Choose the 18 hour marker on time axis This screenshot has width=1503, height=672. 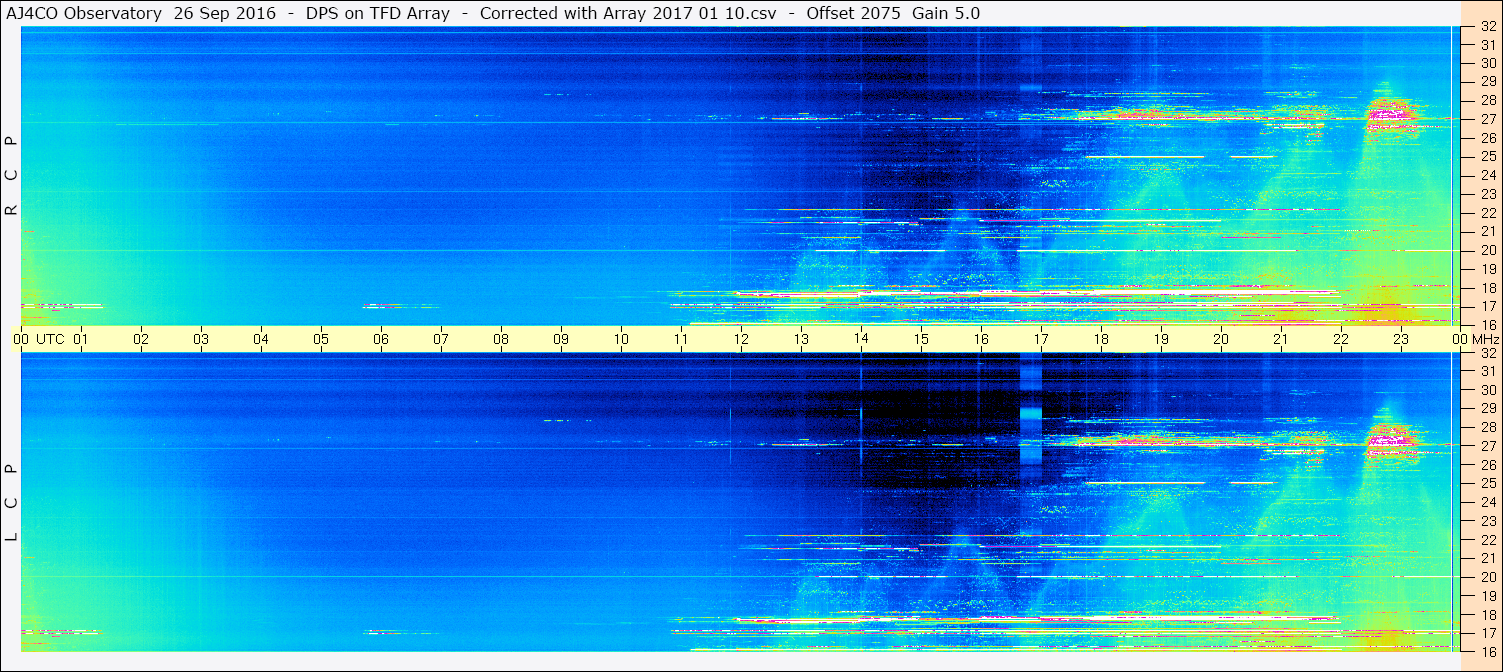coord(1101,339)
